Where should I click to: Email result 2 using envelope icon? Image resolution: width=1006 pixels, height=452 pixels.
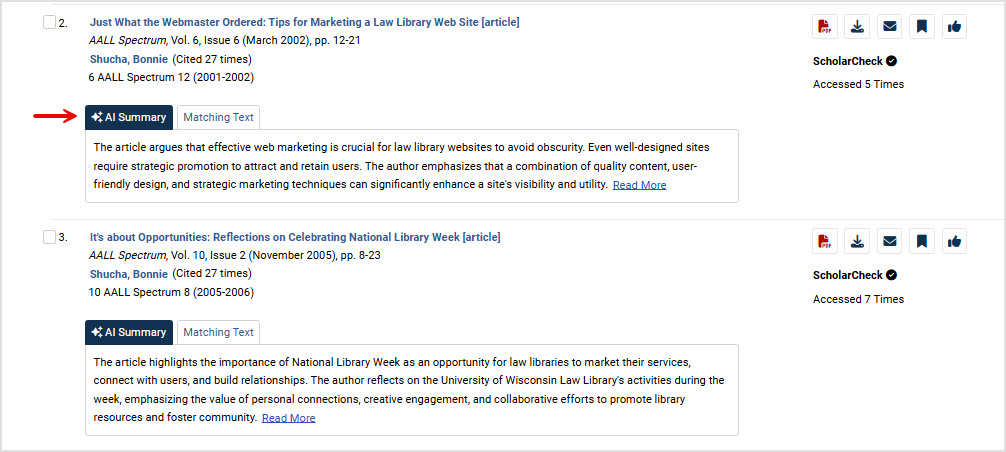(x=889, y=27)
